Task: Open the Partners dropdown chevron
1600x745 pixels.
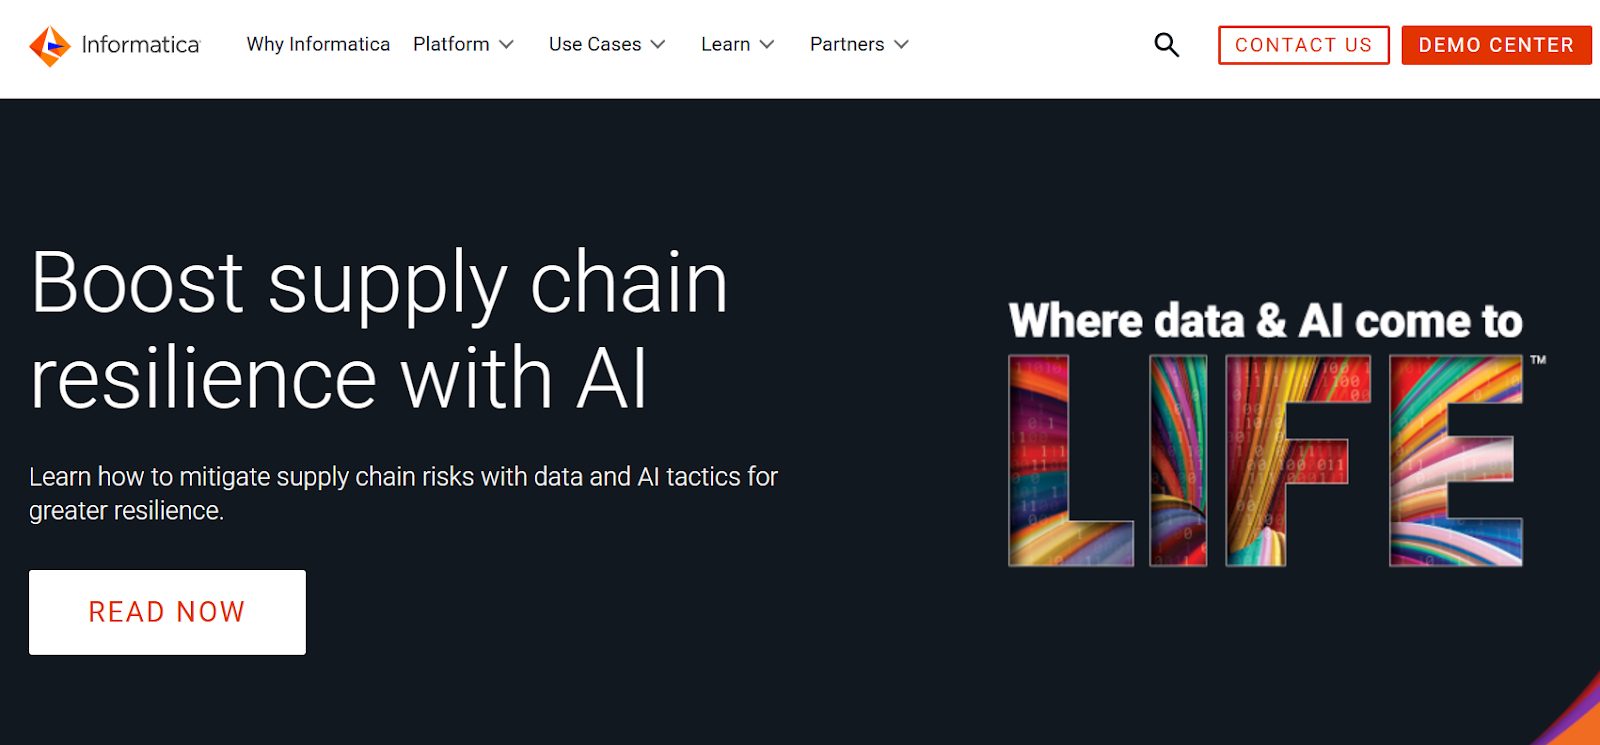Action: [x=901, y=45]
